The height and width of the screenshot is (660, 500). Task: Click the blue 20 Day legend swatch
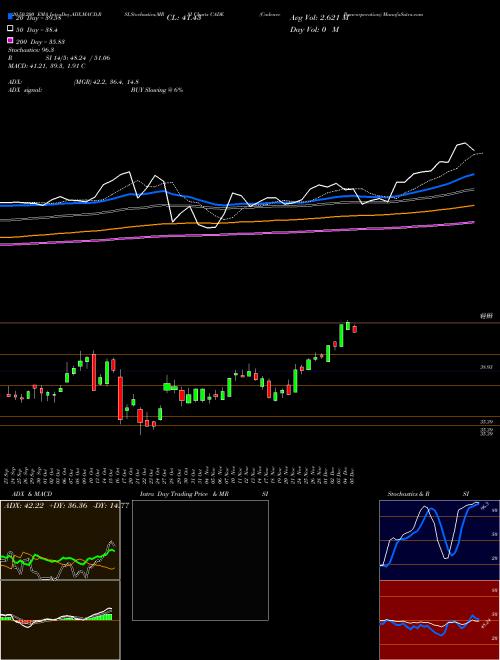click(10, 17)
